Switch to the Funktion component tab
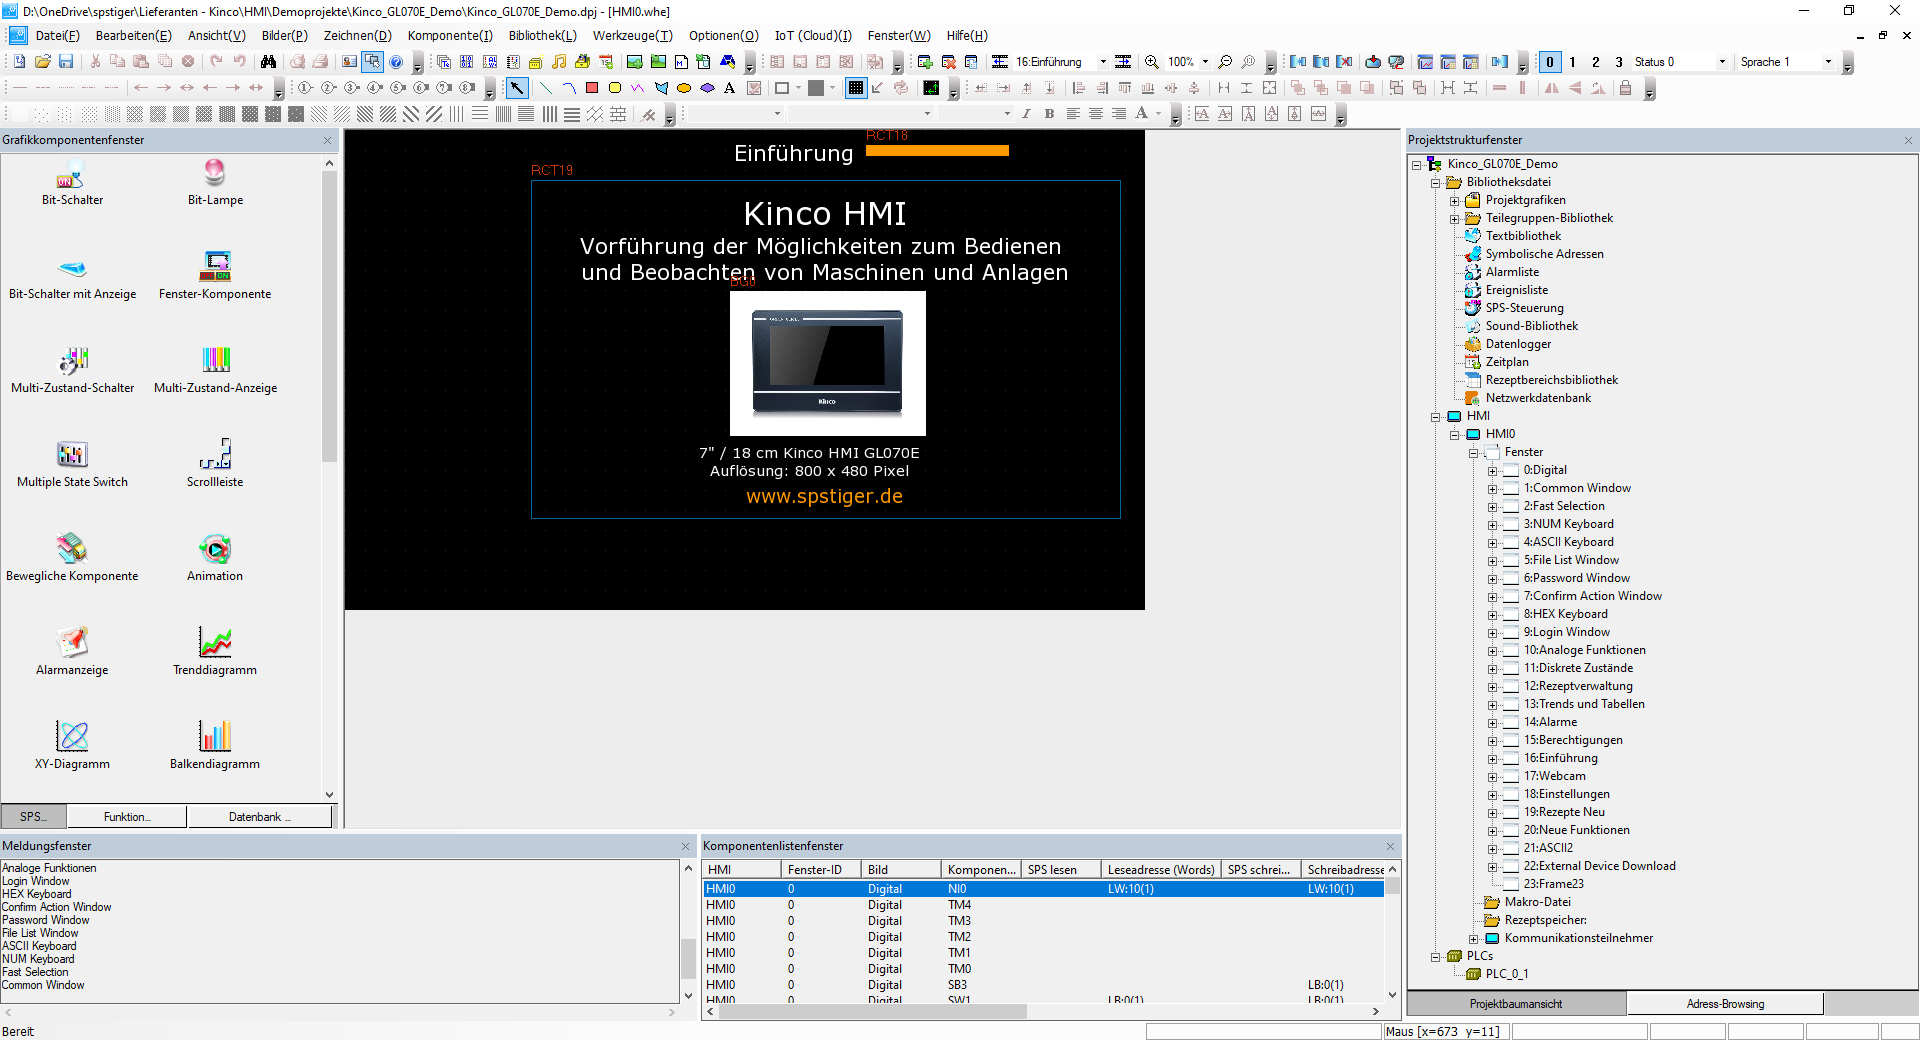 pyautogui.click(x=127, y=817)
